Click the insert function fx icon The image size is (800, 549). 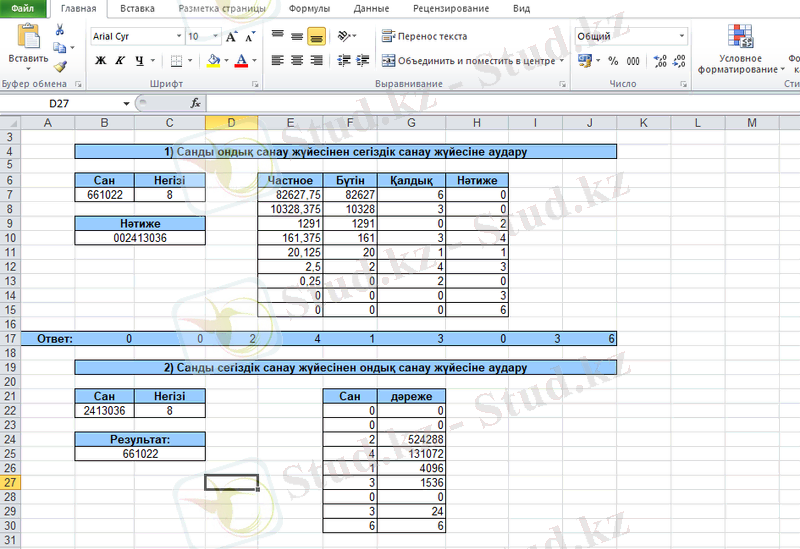(x=195, y=103)
